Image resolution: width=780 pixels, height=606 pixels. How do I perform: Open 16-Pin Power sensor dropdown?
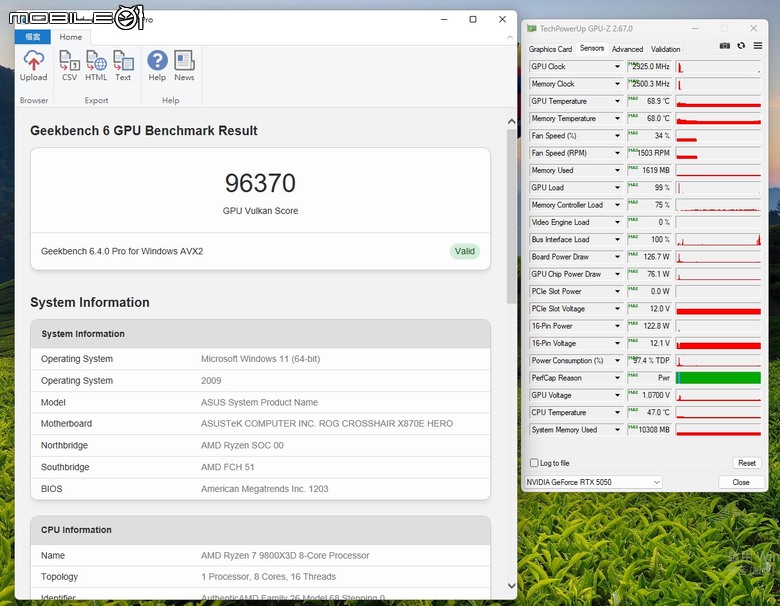coord(617,326)
